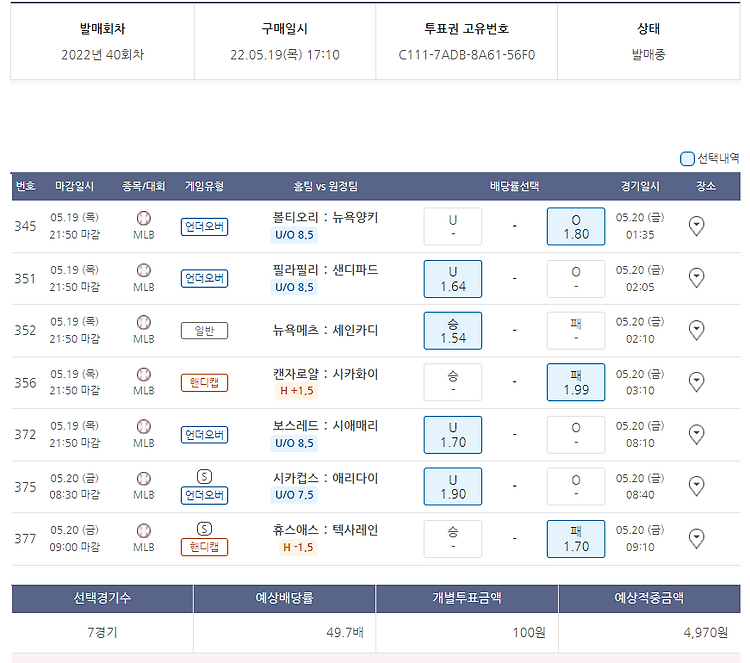Open venue pin for match 351
The width and height of the screenshot is (750, 663).
click(696, 278)
